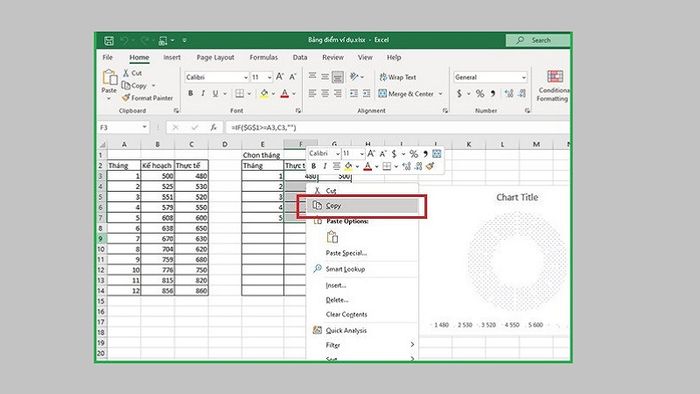Open the ribbon font size dropdown

click(269, 77)
